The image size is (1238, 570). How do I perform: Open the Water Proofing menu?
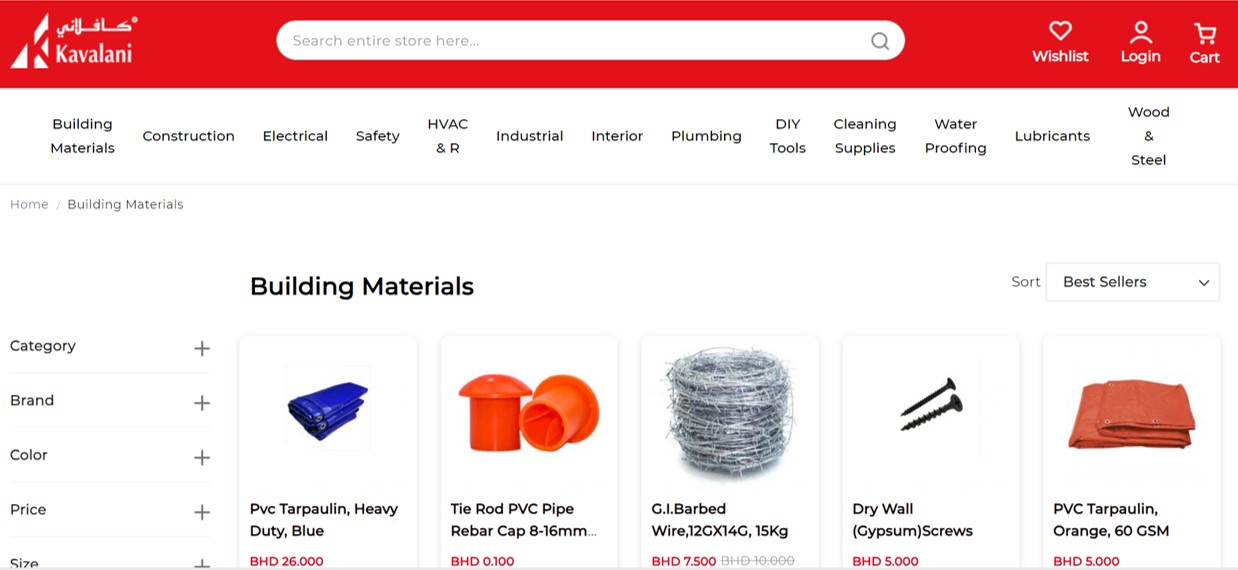[x=955, y=136]
